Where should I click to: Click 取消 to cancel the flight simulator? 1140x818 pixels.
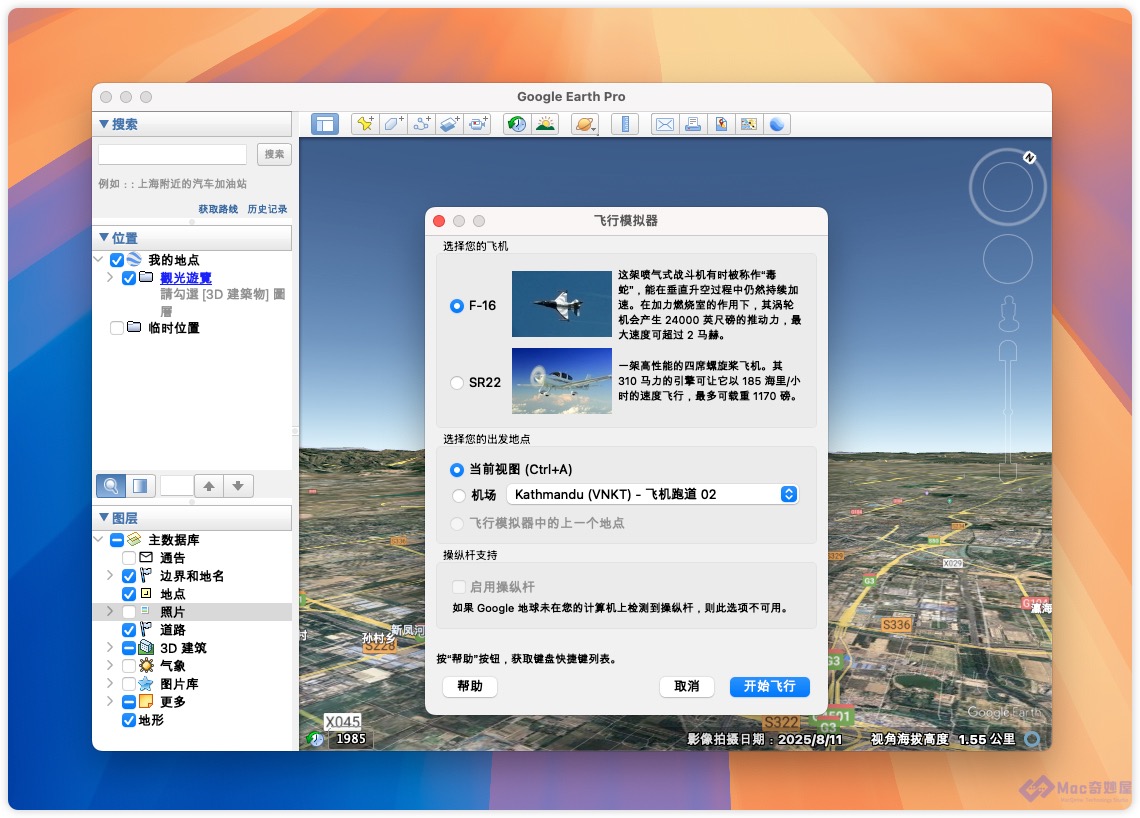coord(686,686)
